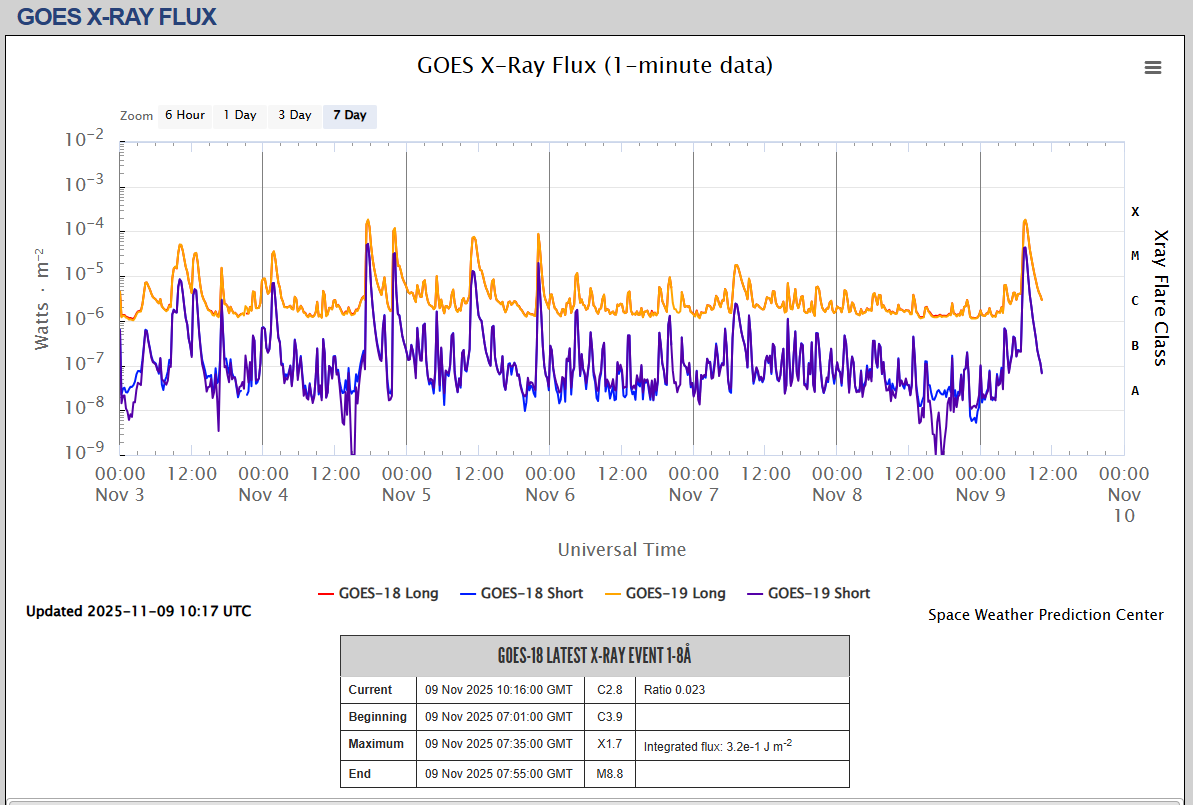The width and height of the screenshot is (1193, 805).
Task: Select the X1.7 maximum flare class cell
Action: pos(610,744)
